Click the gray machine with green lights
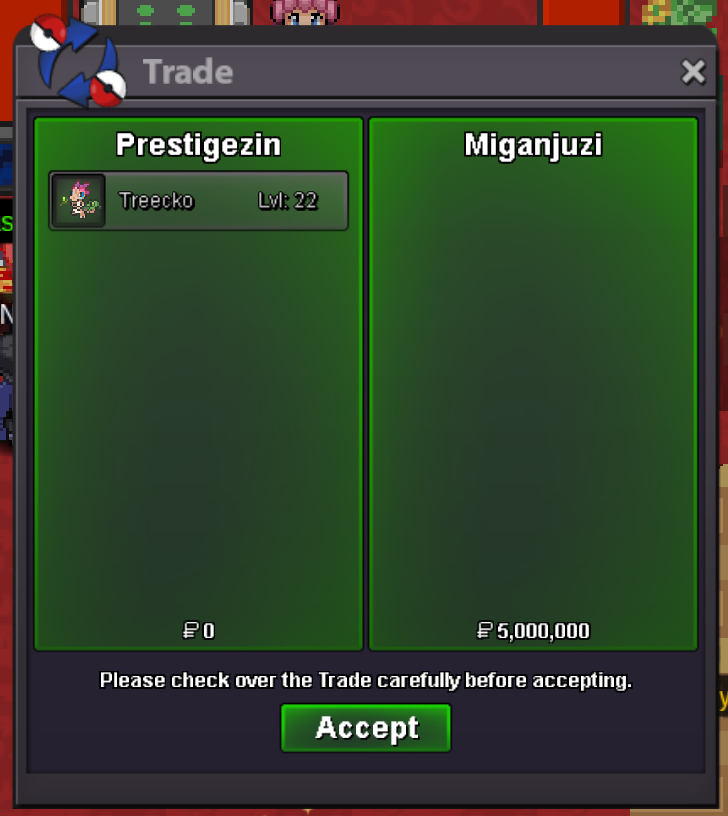The image size is (728, 816). click(165, 12)
